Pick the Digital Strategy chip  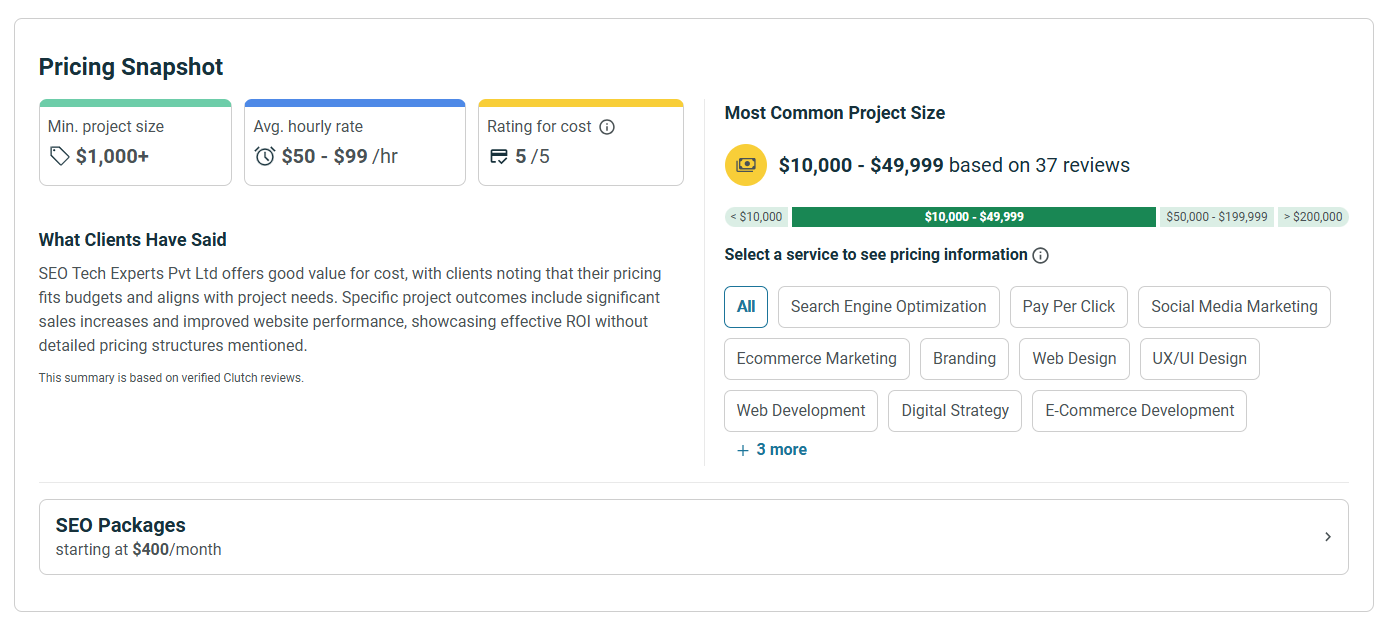(x=955, y=411)
